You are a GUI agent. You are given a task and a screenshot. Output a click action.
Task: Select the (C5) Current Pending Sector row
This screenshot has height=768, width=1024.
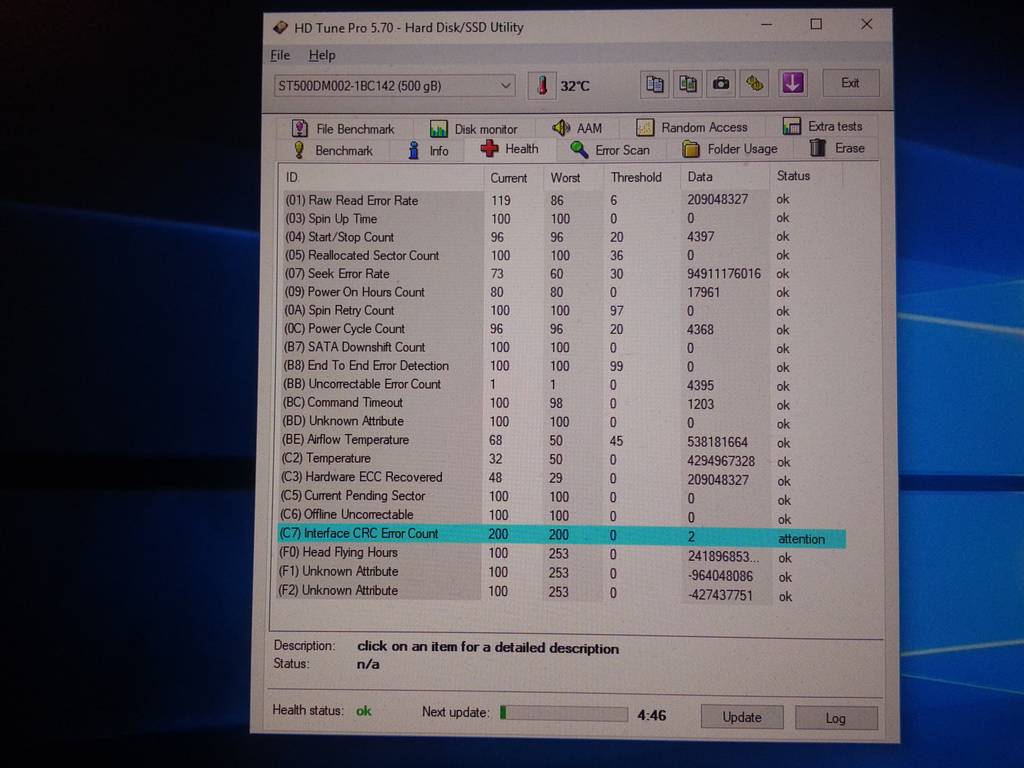coord(562,497)
